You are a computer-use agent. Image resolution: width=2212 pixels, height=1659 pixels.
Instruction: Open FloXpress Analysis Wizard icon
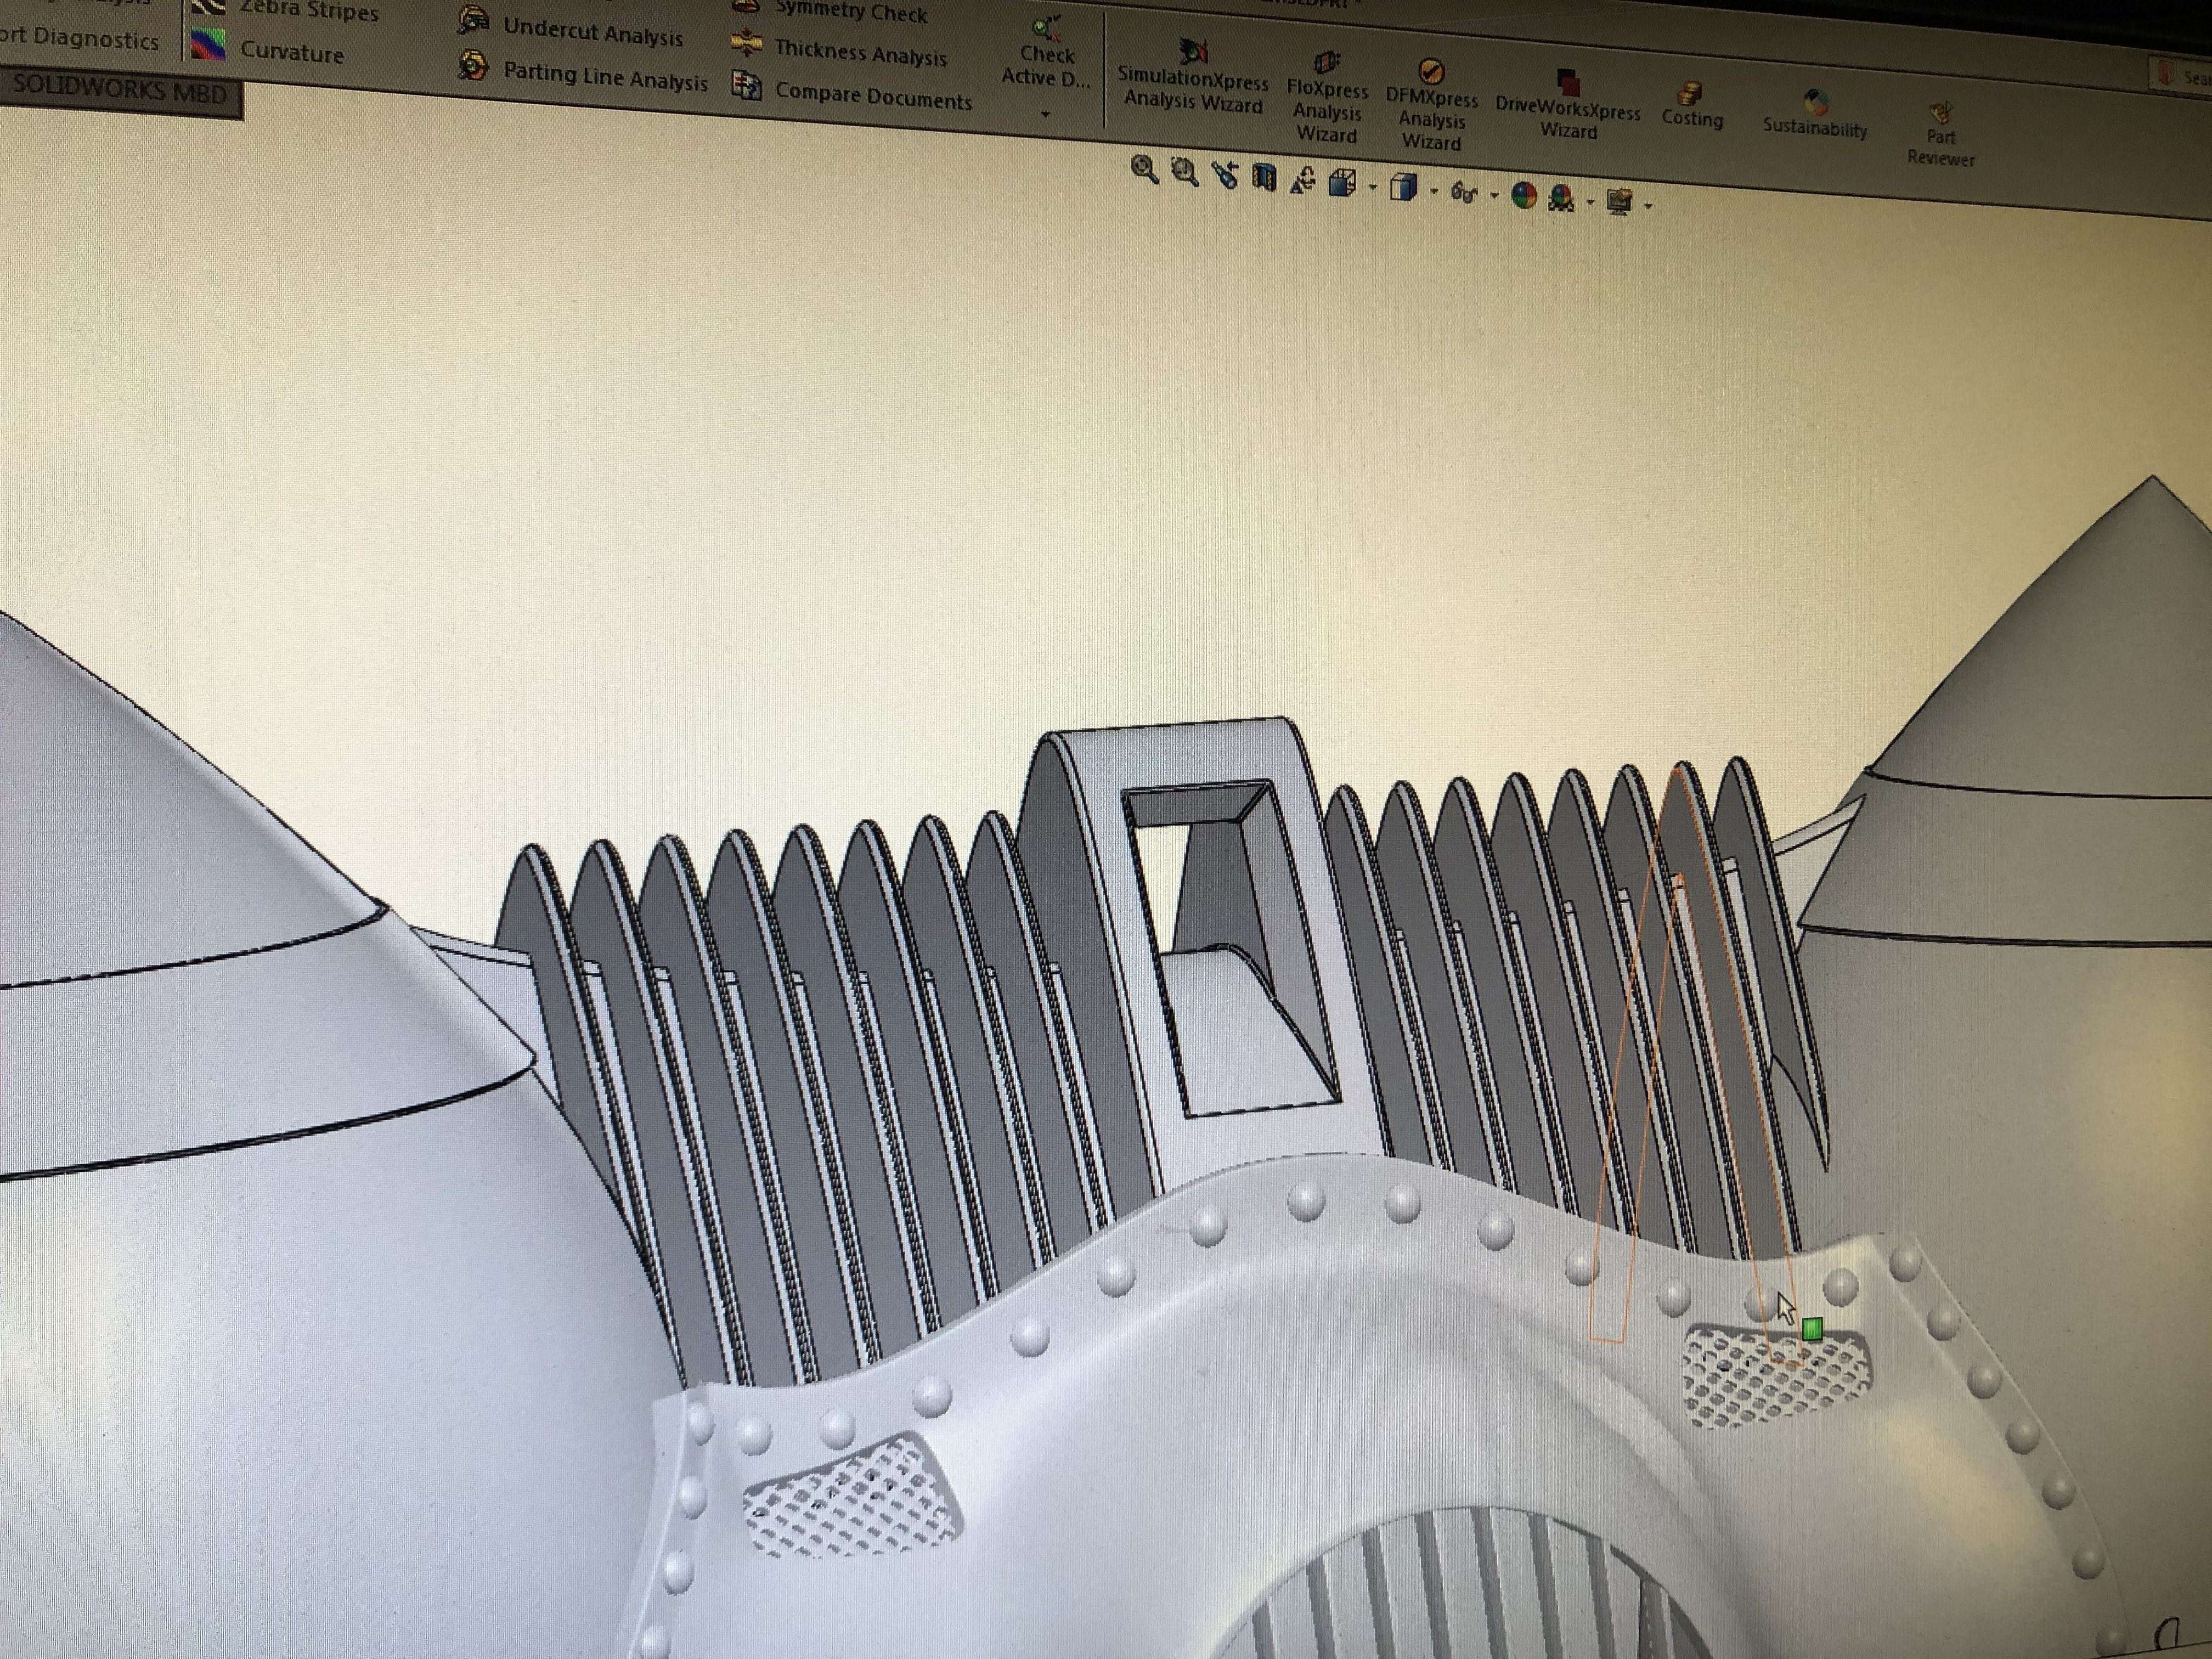(x=1326, y=63)
